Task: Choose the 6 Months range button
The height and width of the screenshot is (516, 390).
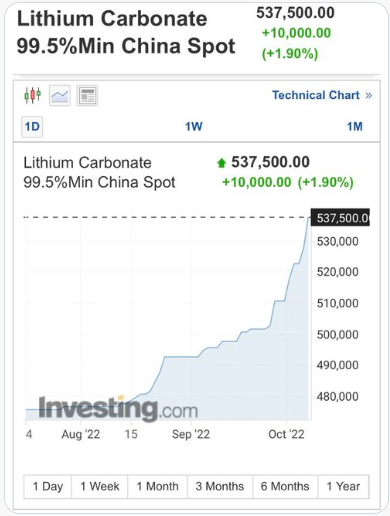Action: coord(285,486)
